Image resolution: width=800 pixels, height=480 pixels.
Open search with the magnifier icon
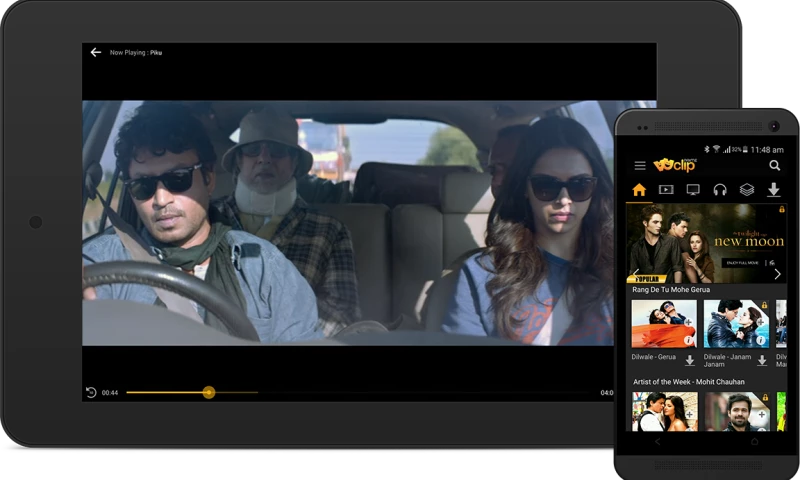pyautogui.click(x=774, y=166)
